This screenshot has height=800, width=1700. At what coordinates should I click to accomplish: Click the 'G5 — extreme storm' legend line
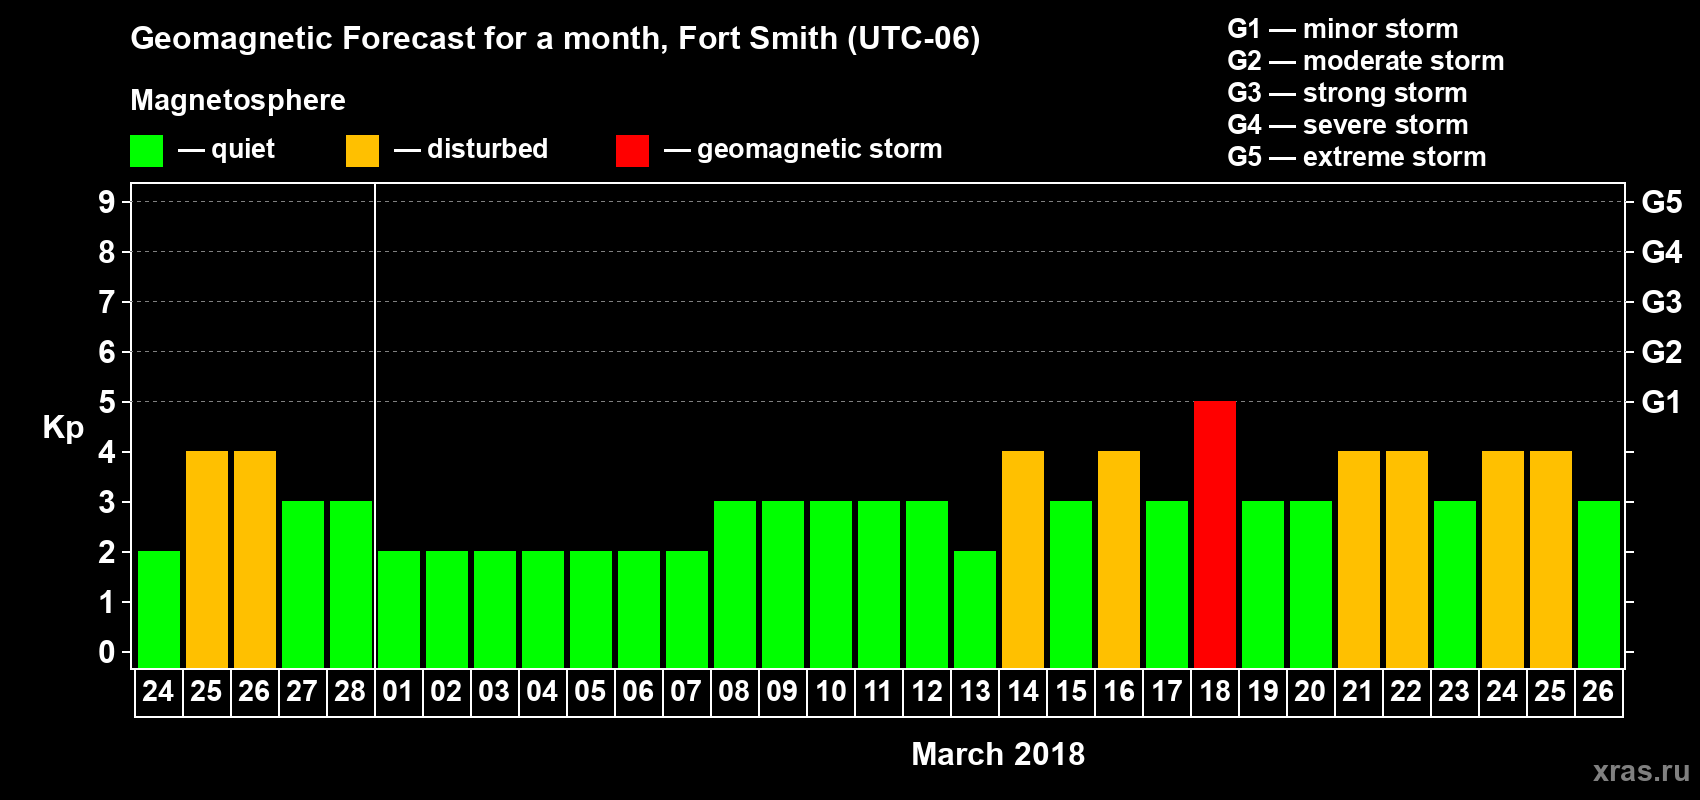[x=1357, y=157]
